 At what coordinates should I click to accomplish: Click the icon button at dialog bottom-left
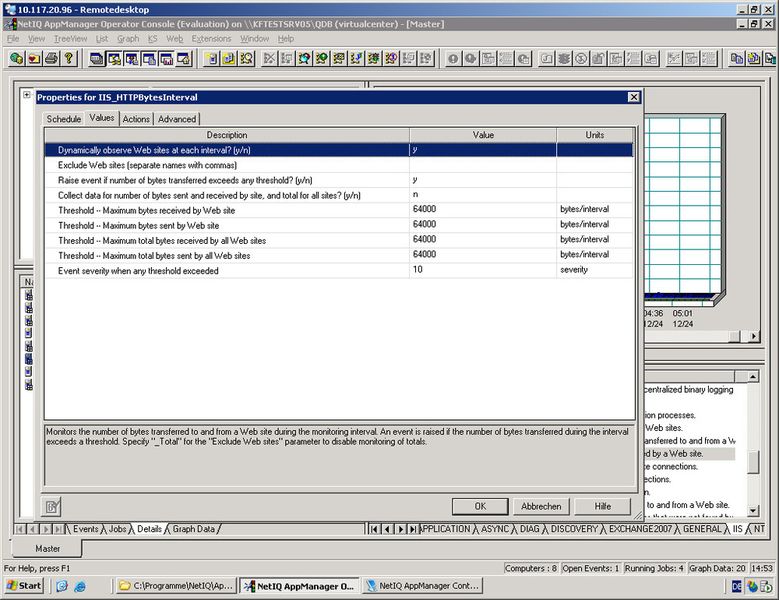[53, 506]
